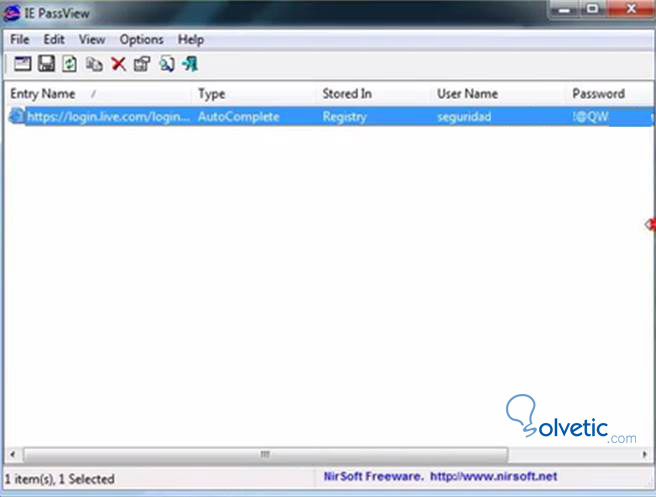Open the Properties toolbar icon
Viewport: 656px width, 497px height.
click(142, 64)
